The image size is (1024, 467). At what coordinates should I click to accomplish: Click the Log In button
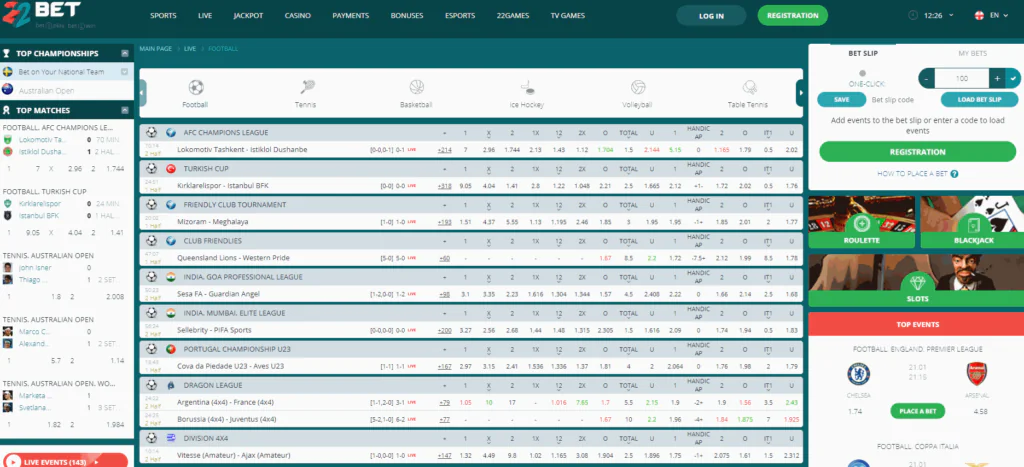click(711, 17)
